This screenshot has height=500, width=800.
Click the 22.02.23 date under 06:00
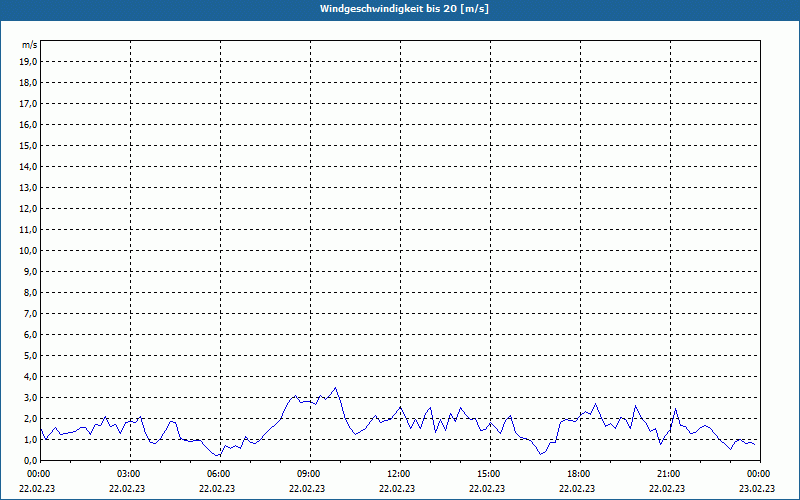[x=217, y=488]
